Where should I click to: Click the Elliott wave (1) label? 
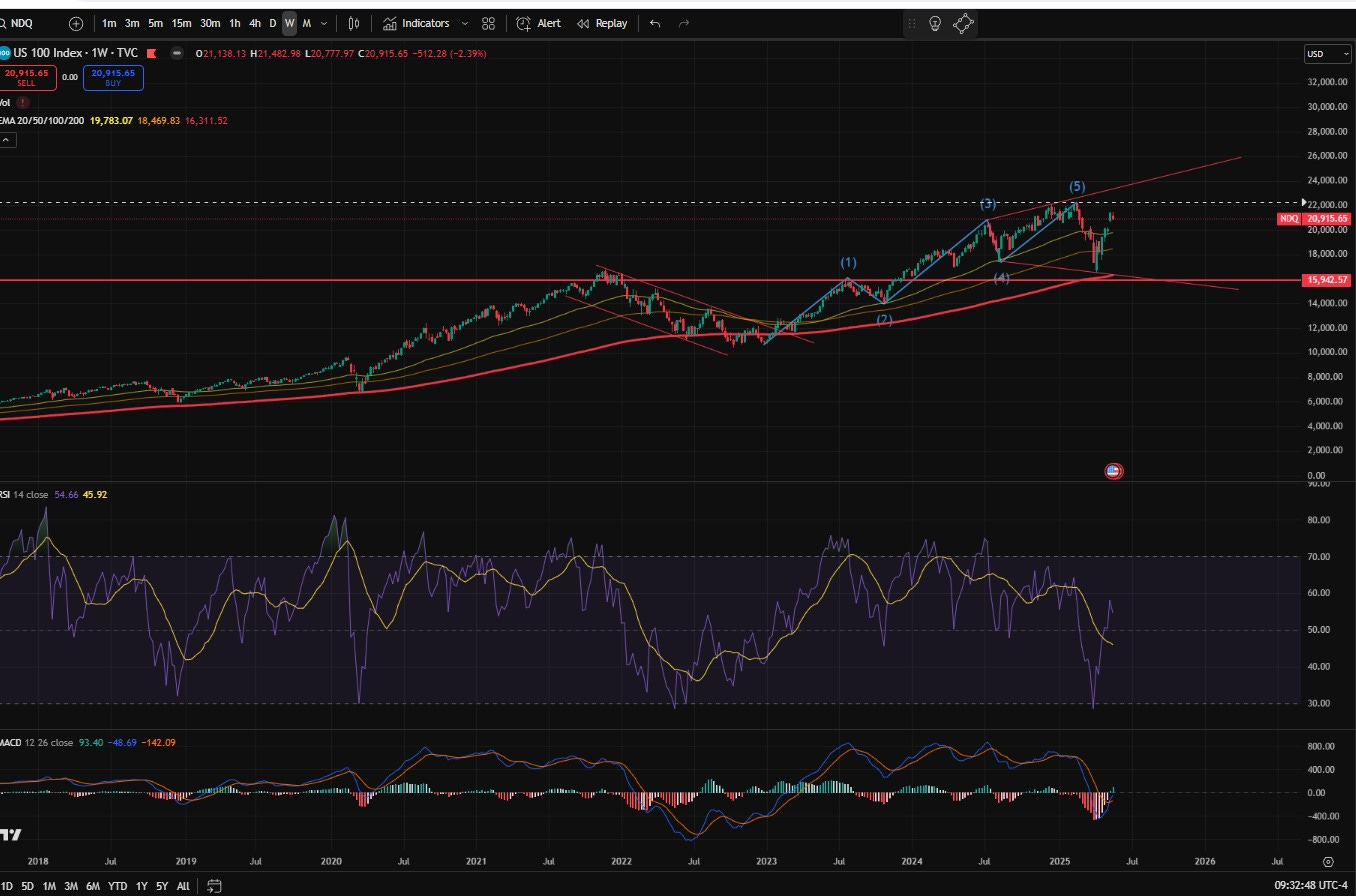848,262
